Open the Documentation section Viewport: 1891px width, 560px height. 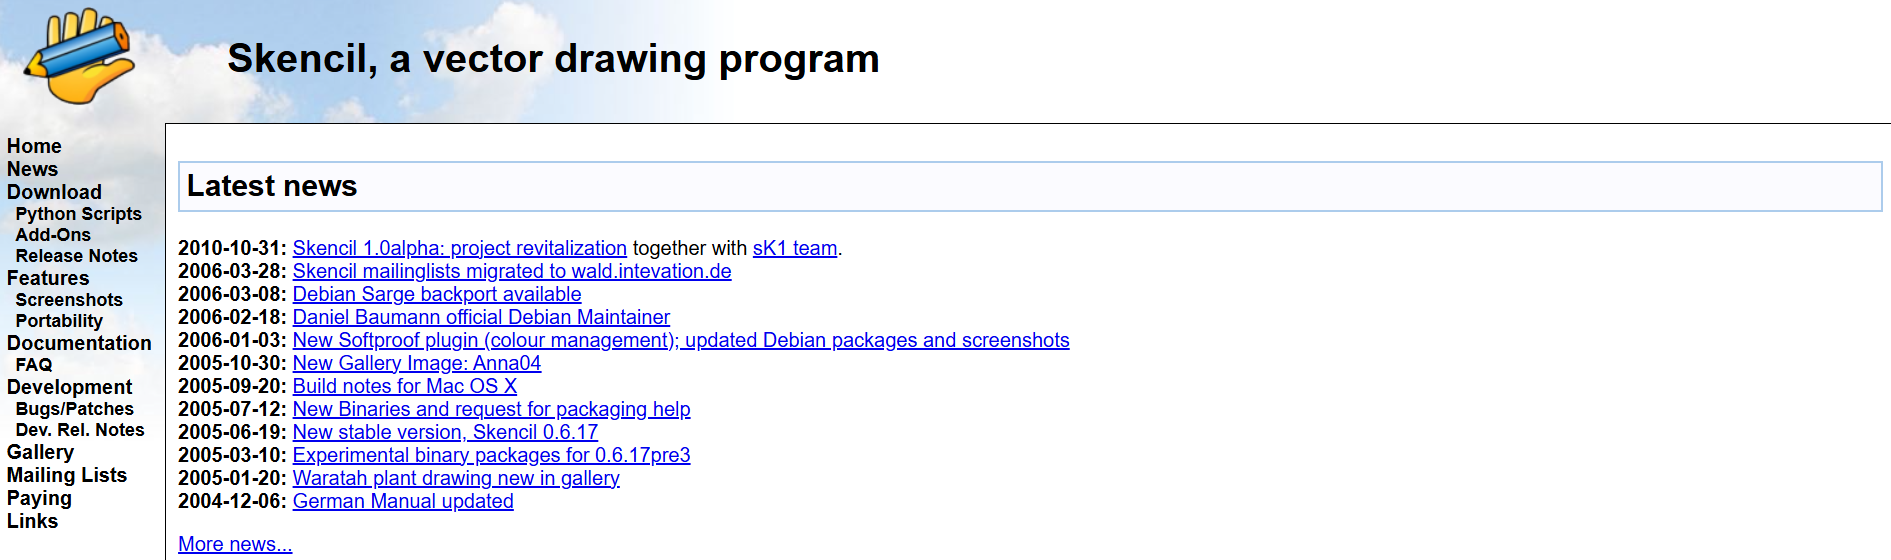point(79,343)
